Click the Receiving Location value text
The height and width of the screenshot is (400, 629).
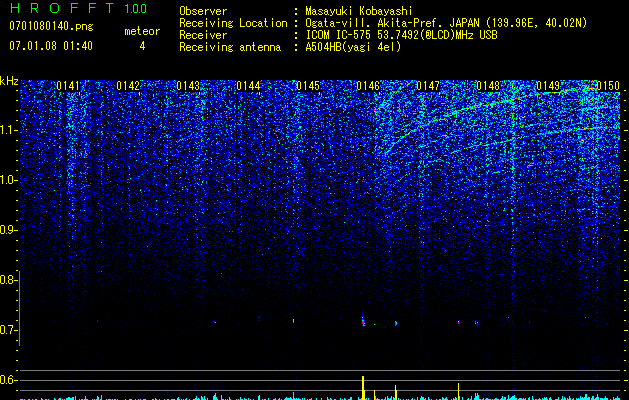click(x=446, y=23)
